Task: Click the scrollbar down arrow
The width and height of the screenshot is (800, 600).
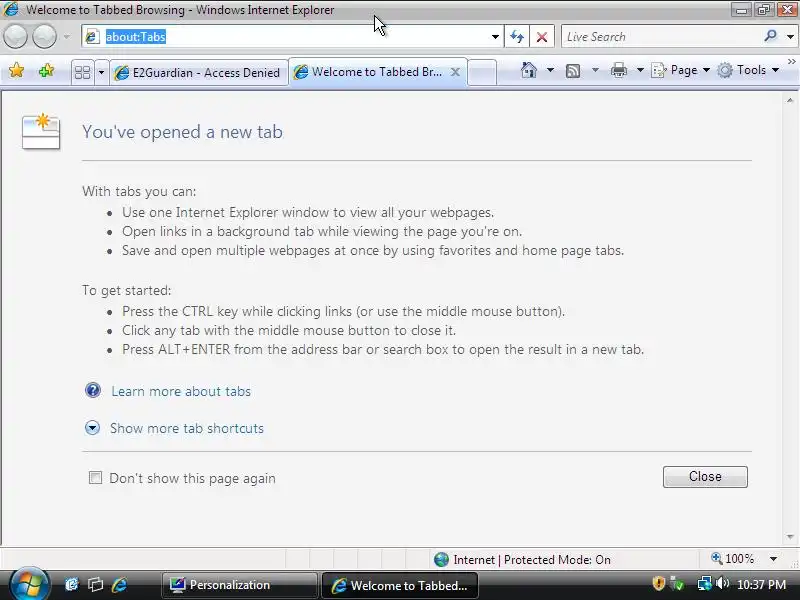Action: [x=790, y=537]
